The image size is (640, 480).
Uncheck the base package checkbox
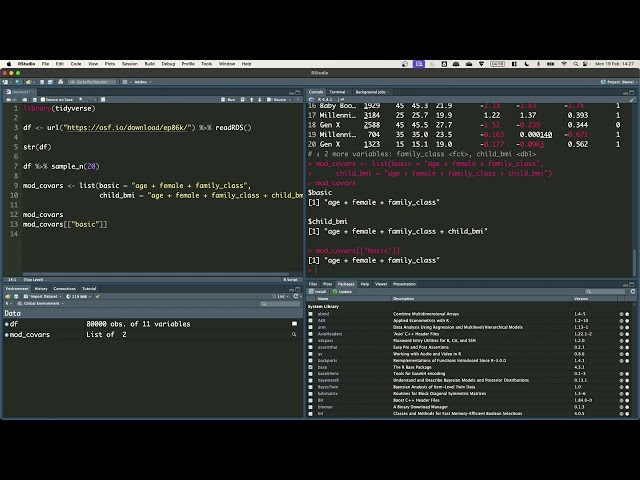pos(311,367)
